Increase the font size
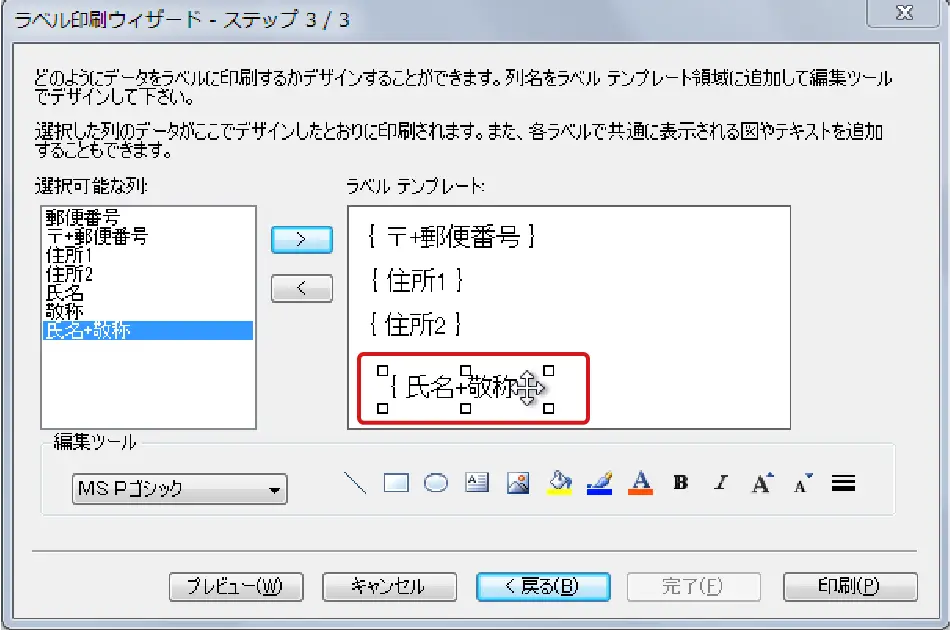 762,483
